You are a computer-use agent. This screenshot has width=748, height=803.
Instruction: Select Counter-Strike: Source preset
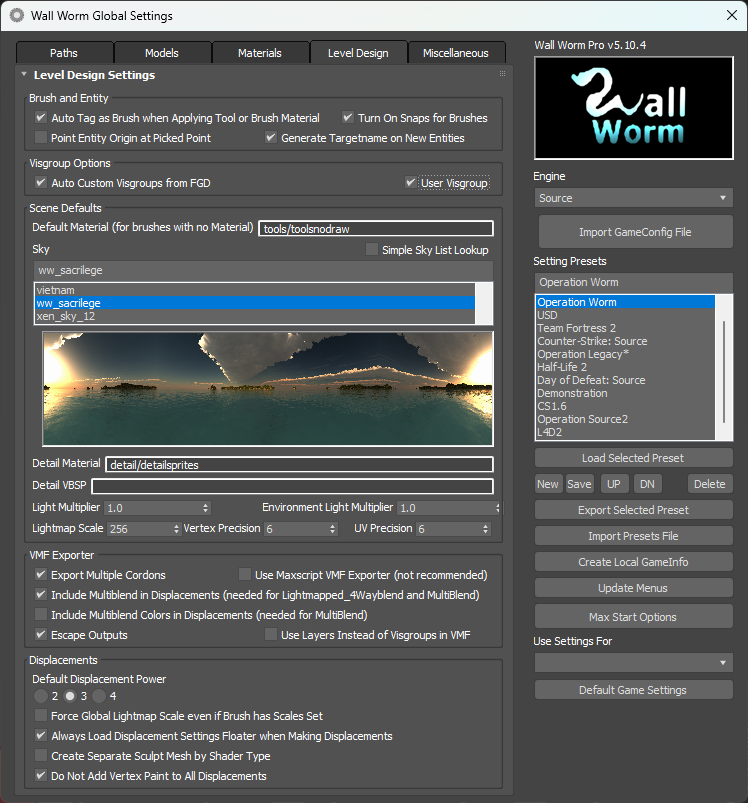pos(625,341)
